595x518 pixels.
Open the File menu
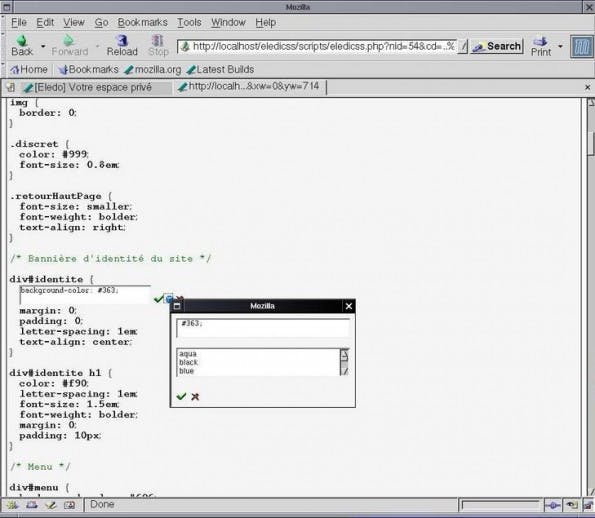tap(19, 22)
